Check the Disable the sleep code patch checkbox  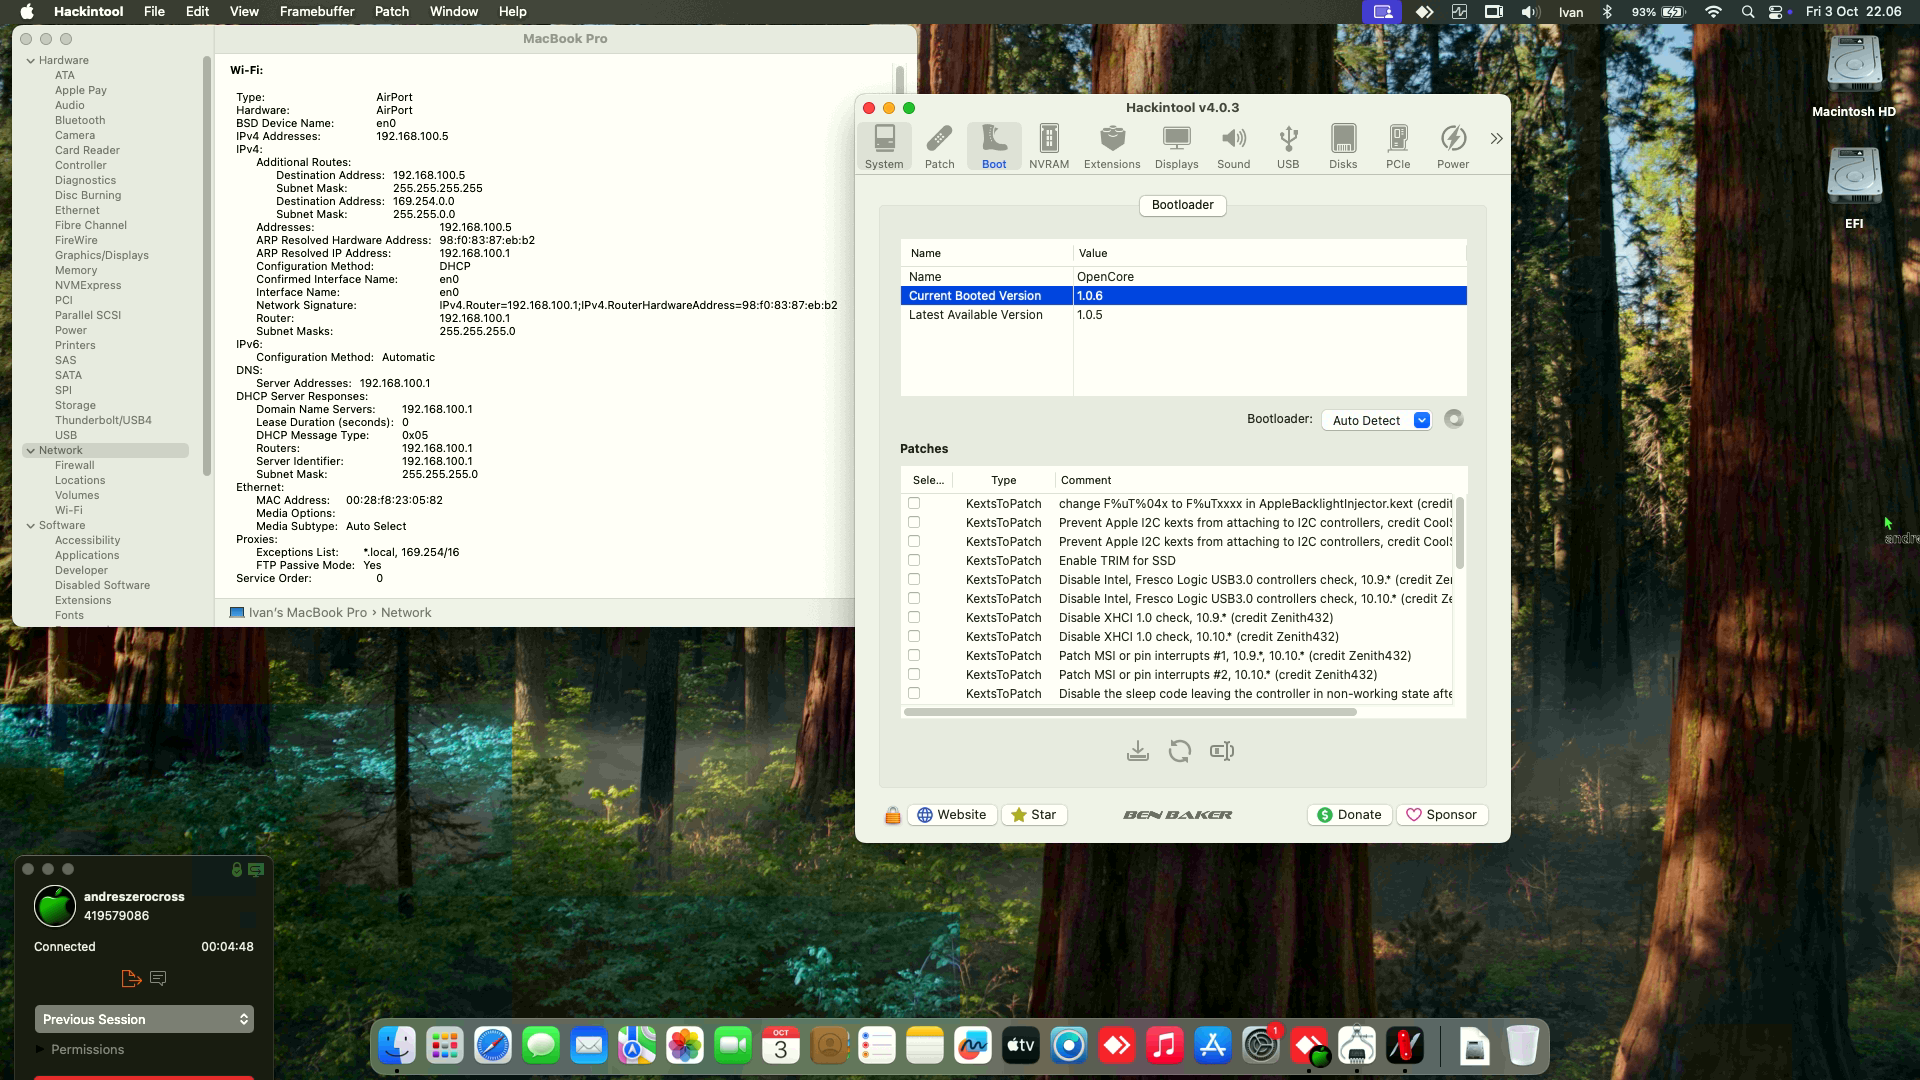coord(913,693)
